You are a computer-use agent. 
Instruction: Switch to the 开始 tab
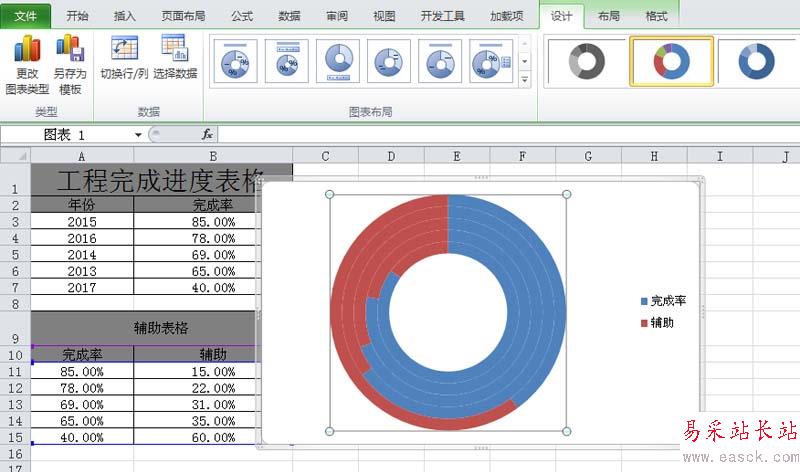click(78, 16)
